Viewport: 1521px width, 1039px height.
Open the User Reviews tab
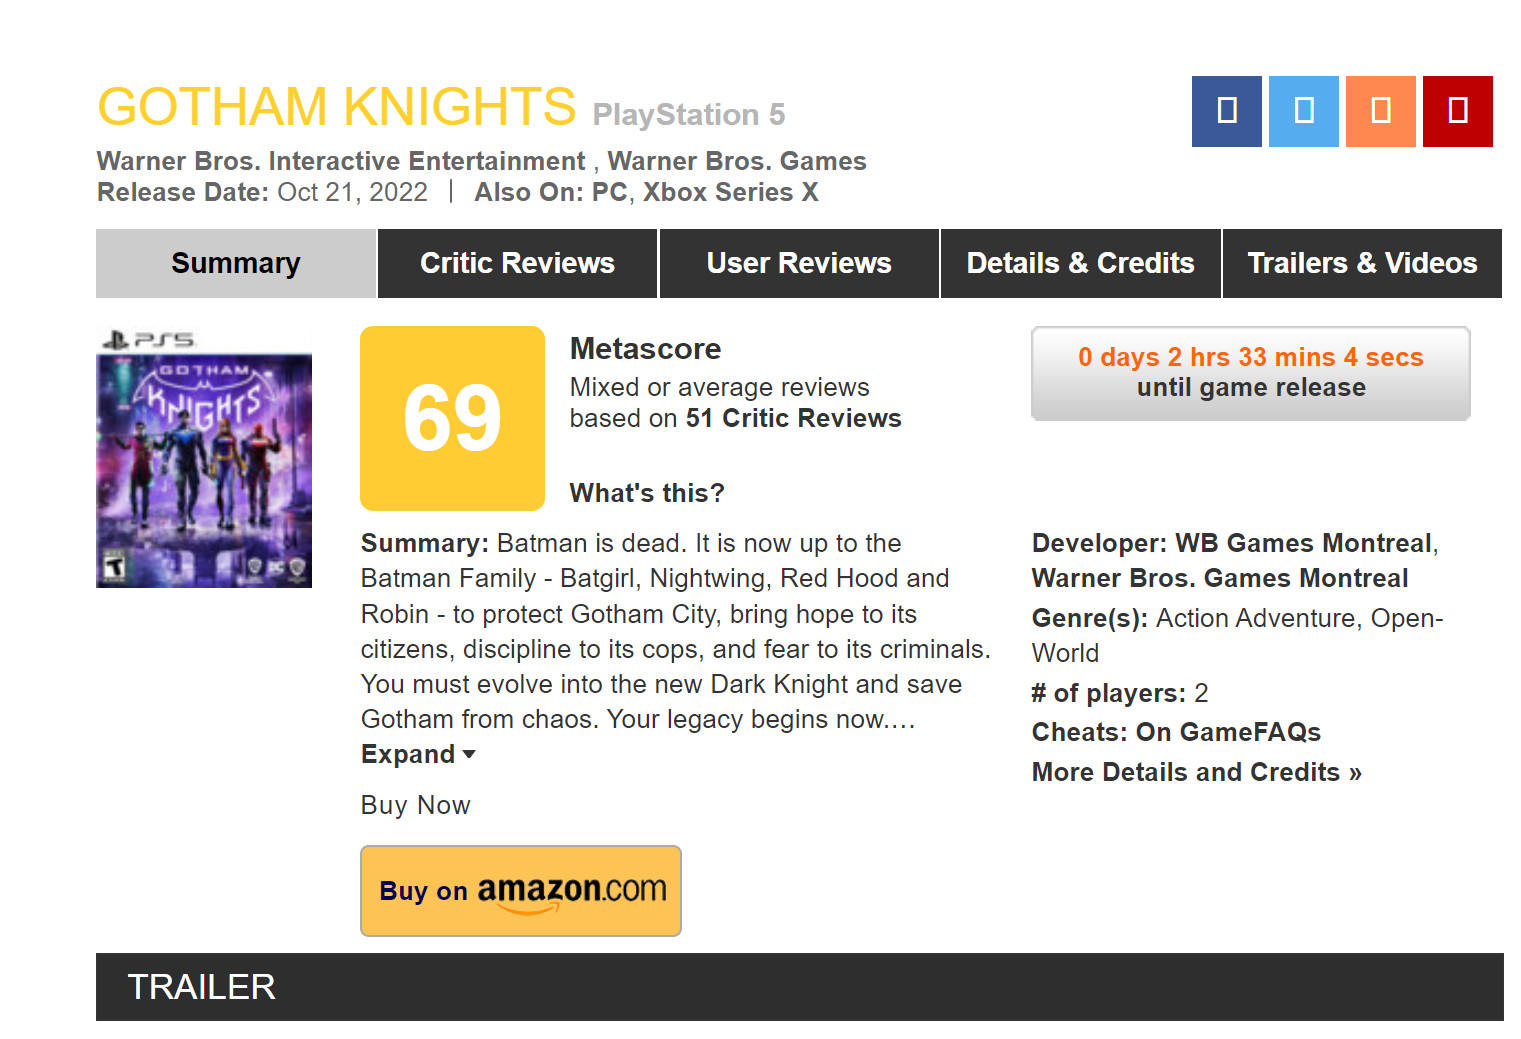tap(799, 263)
